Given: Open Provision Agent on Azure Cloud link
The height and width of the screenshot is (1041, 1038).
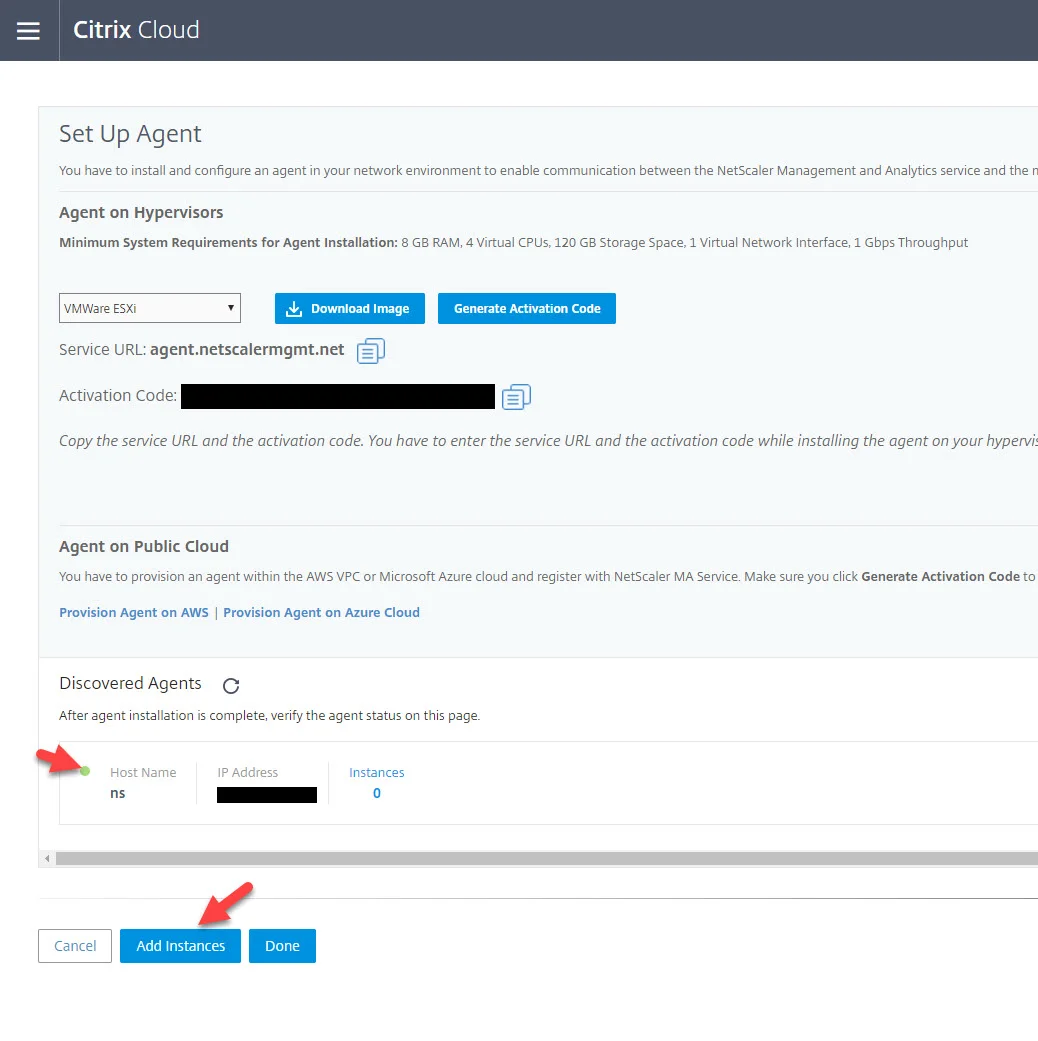Looking at the screenshot, I should coord(321,612).
